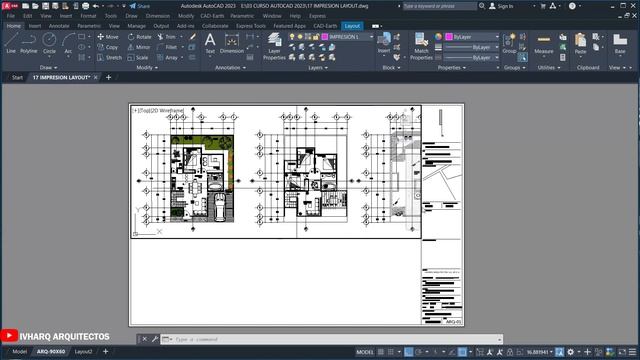
Task: Activate the Rotate command
Action: pyautogui.click(x=140, y=37)
